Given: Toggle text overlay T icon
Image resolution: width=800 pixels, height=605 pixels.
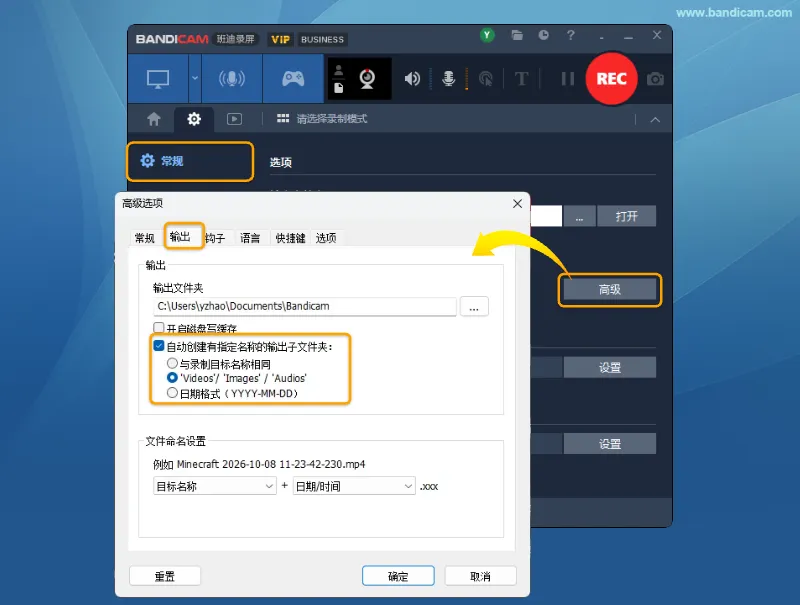Looking at the screenshot, I should coord(521,79).
